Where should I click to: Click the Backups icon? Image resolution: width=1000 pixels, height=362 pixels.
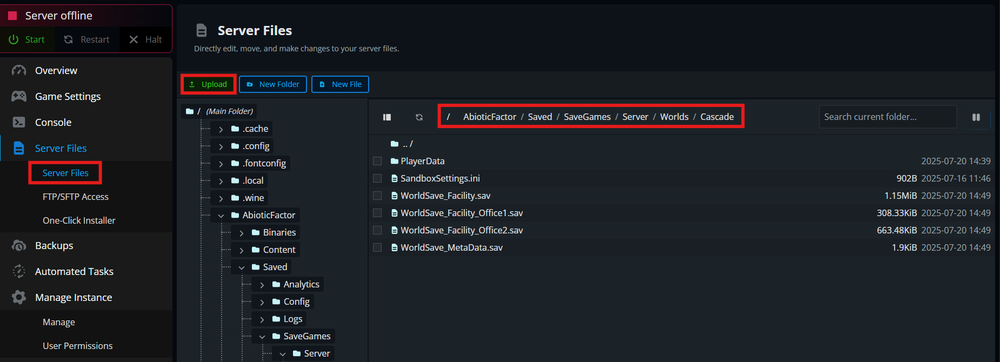pyautogui.click(x=19, y=245)
